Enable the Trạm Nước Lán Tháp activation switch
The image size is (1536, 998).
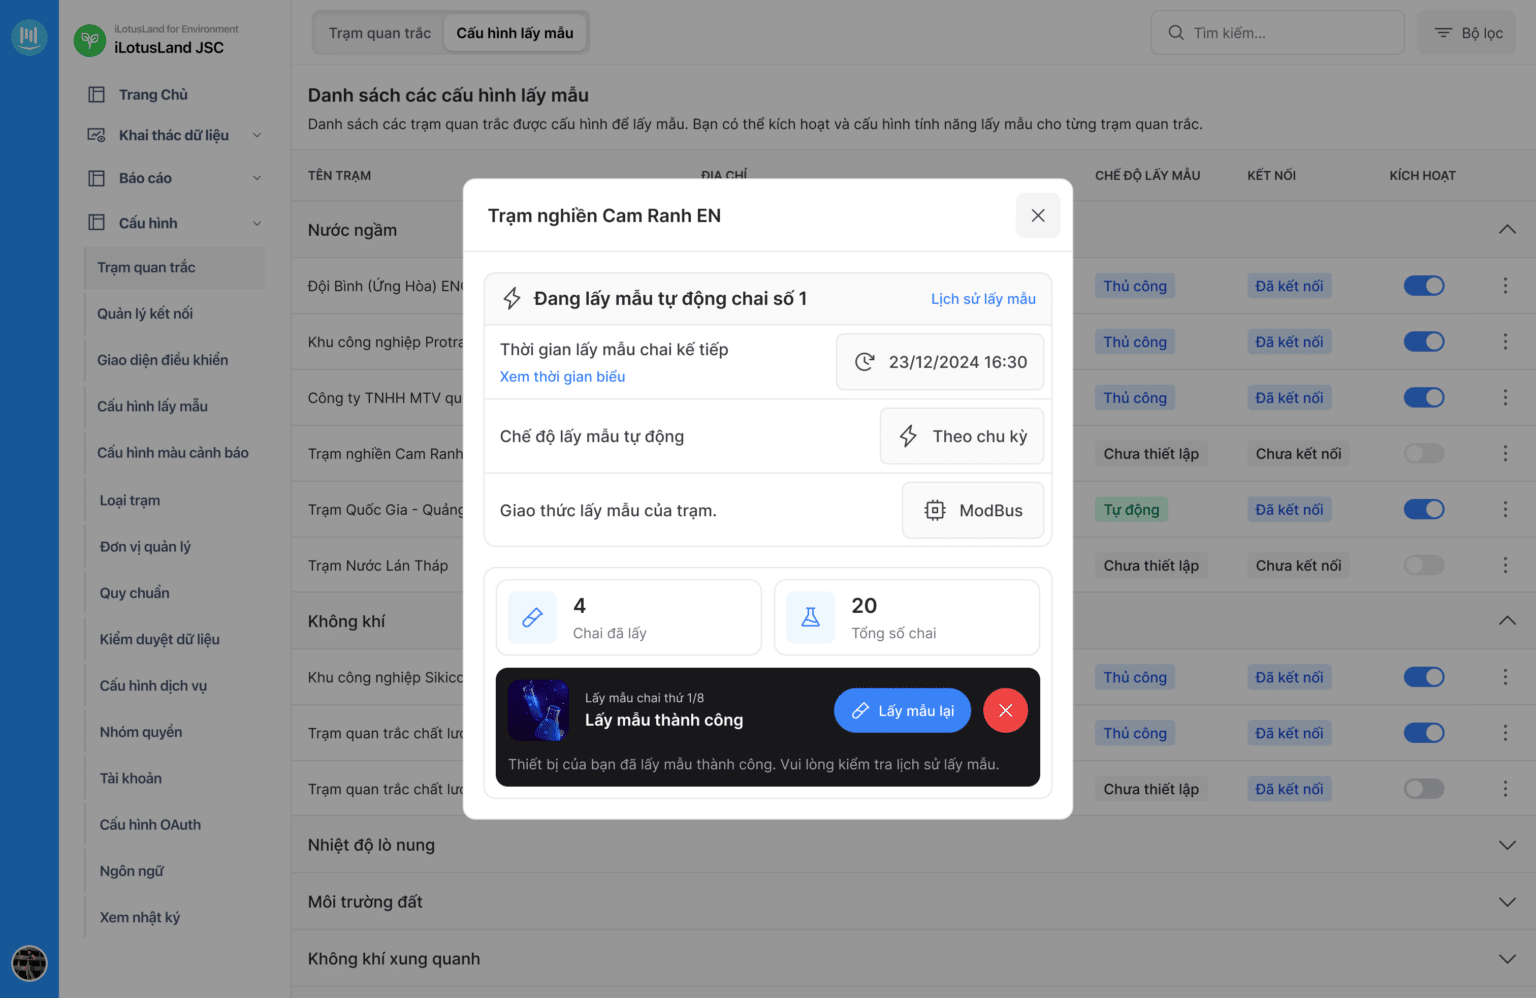pos(1424,566)
